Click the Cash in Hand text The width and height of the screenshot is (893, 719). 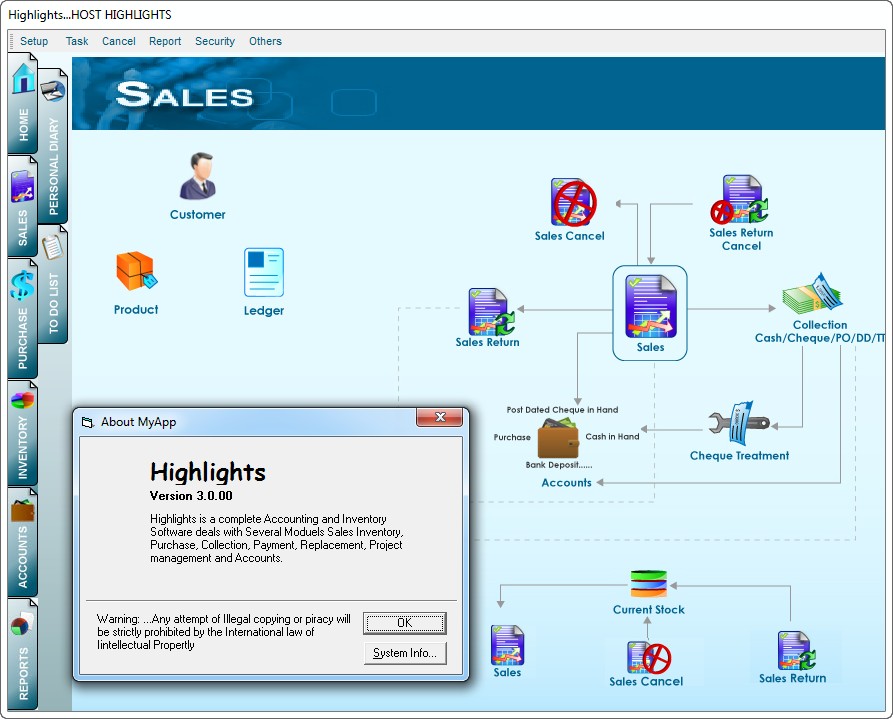coord(612,436)
